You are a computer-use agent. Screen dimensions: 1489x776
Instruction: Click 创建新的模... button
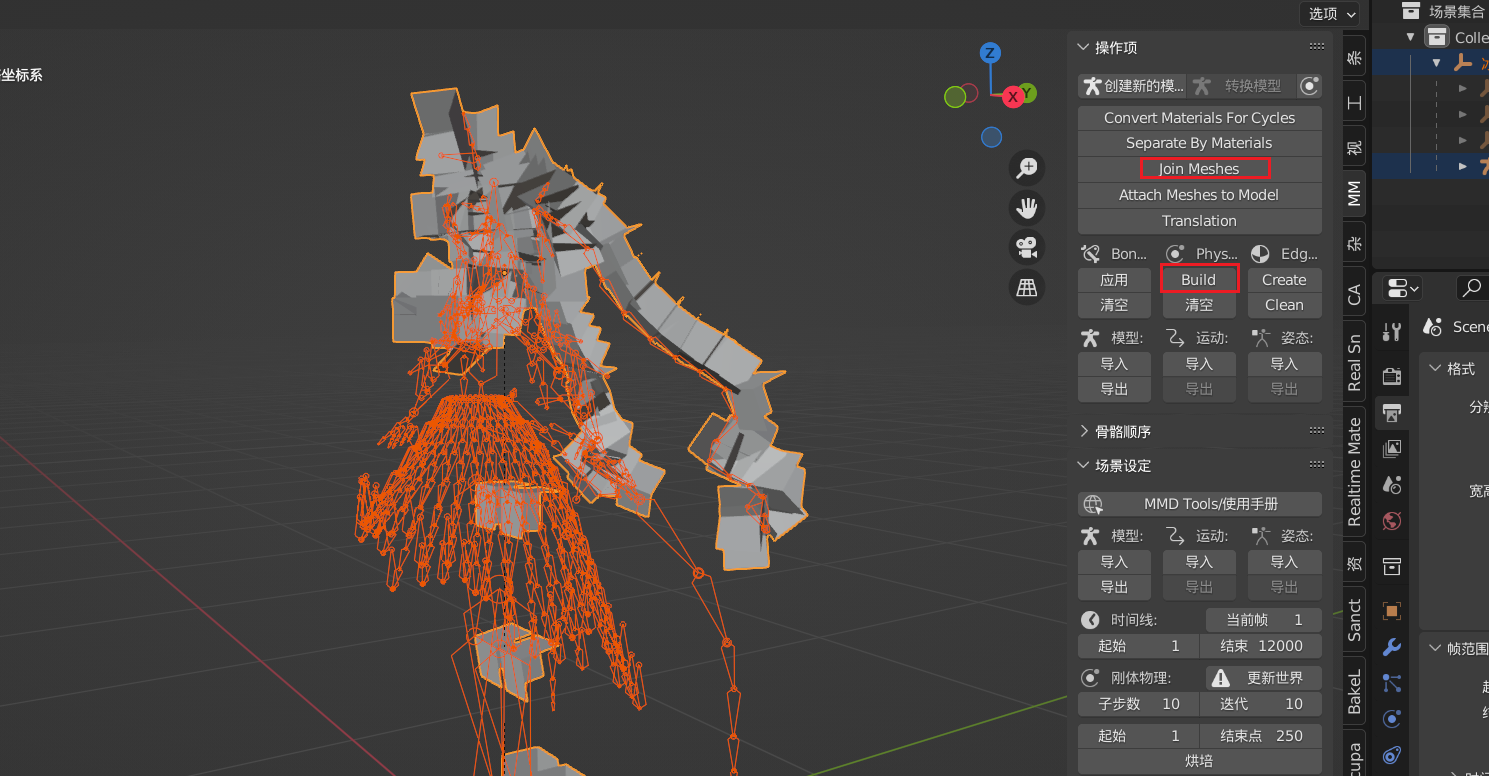click(x=1134, y=86)
